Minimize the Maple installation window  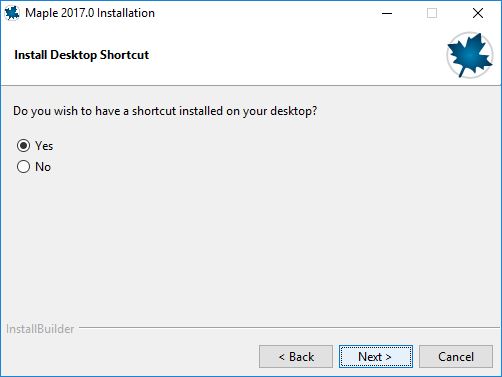click(x=387, y=13)
